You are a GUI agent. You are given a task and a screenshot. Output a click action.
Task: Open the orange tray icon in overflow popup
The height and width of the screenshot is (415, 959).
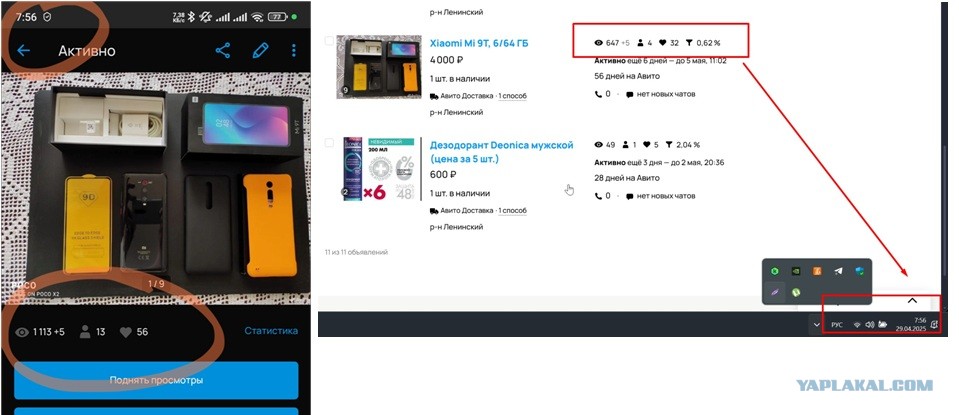[x=817, y=271]
